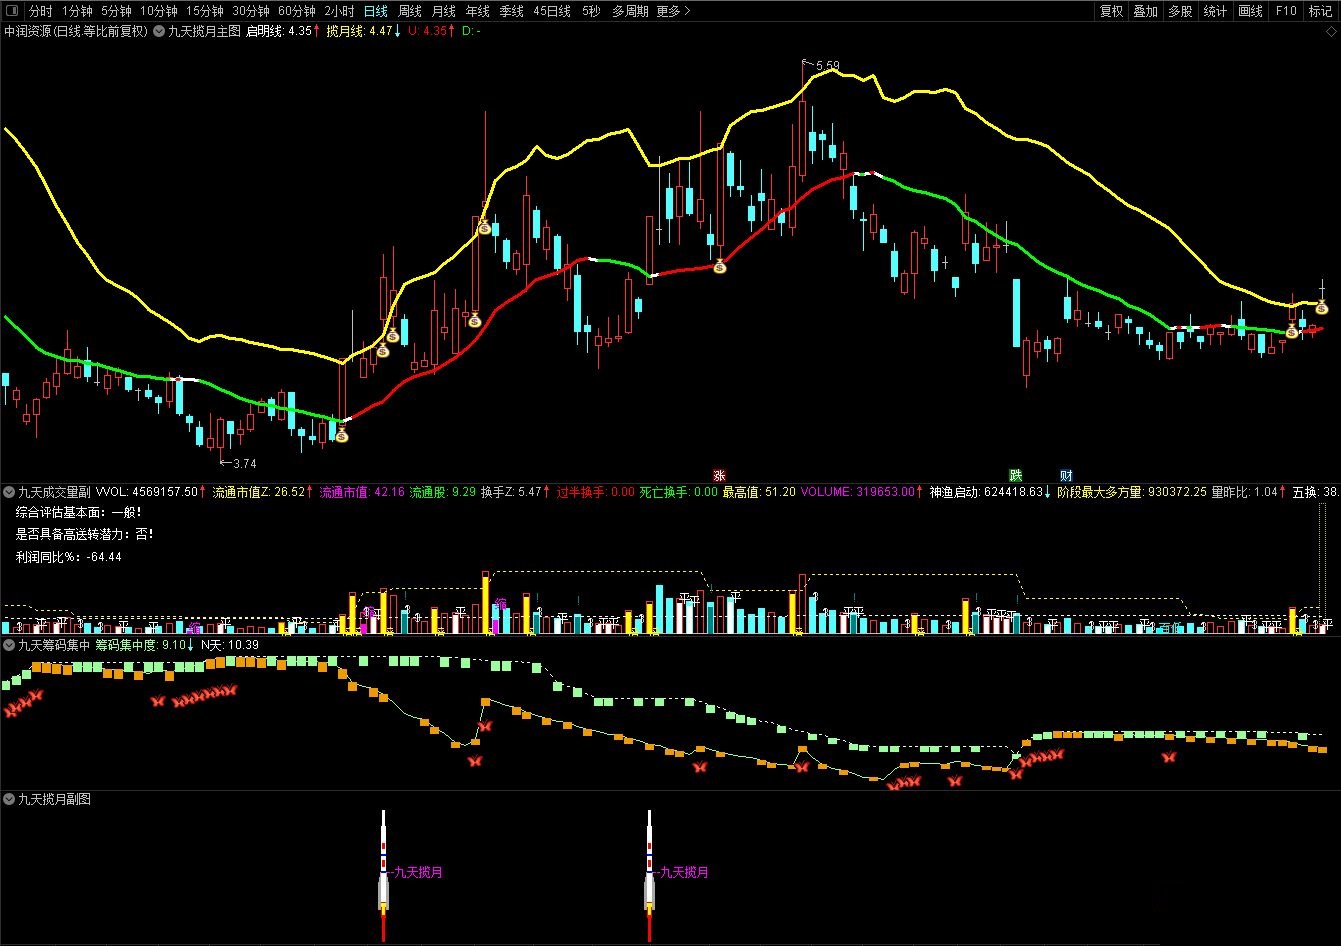Click the money bag icon at the 3.74 low
This screenshot has width=1341, height=946.
[x=342, y=434]
